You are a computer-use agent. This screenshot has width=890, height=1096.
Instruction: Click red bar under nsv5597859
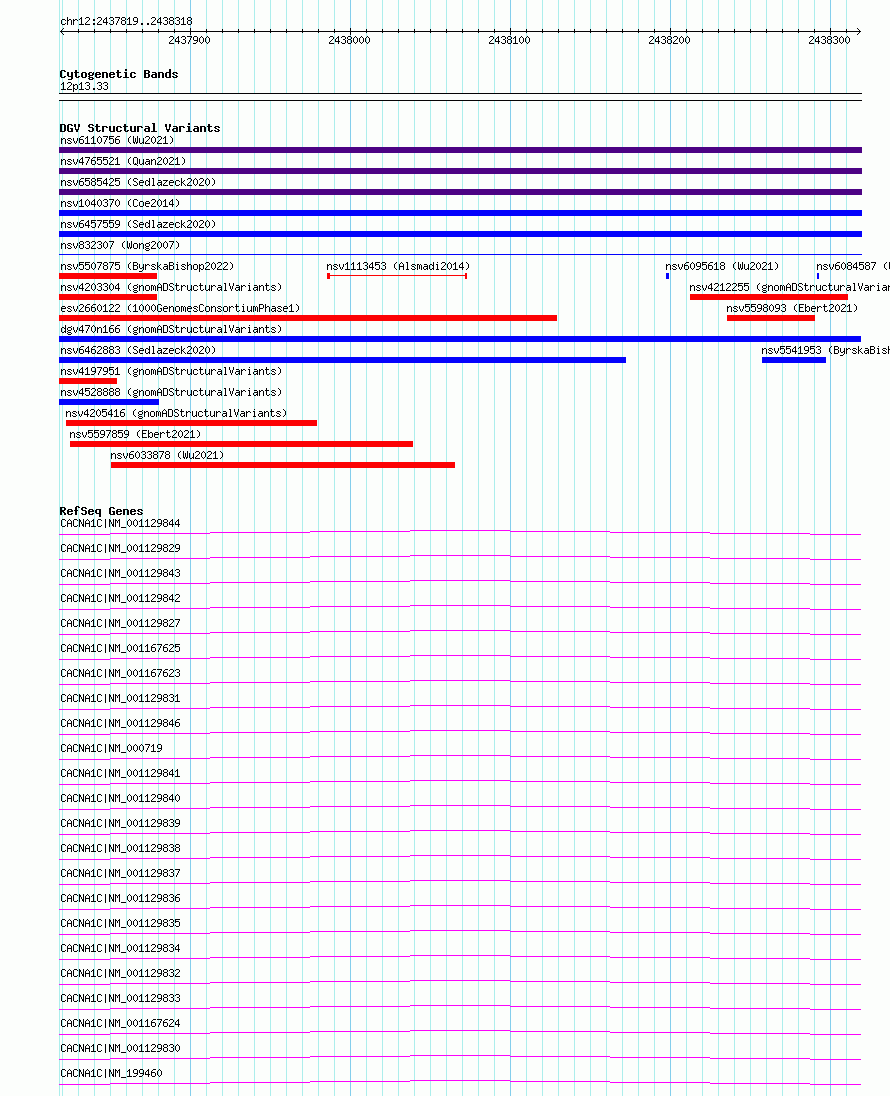tap(241, 444)
